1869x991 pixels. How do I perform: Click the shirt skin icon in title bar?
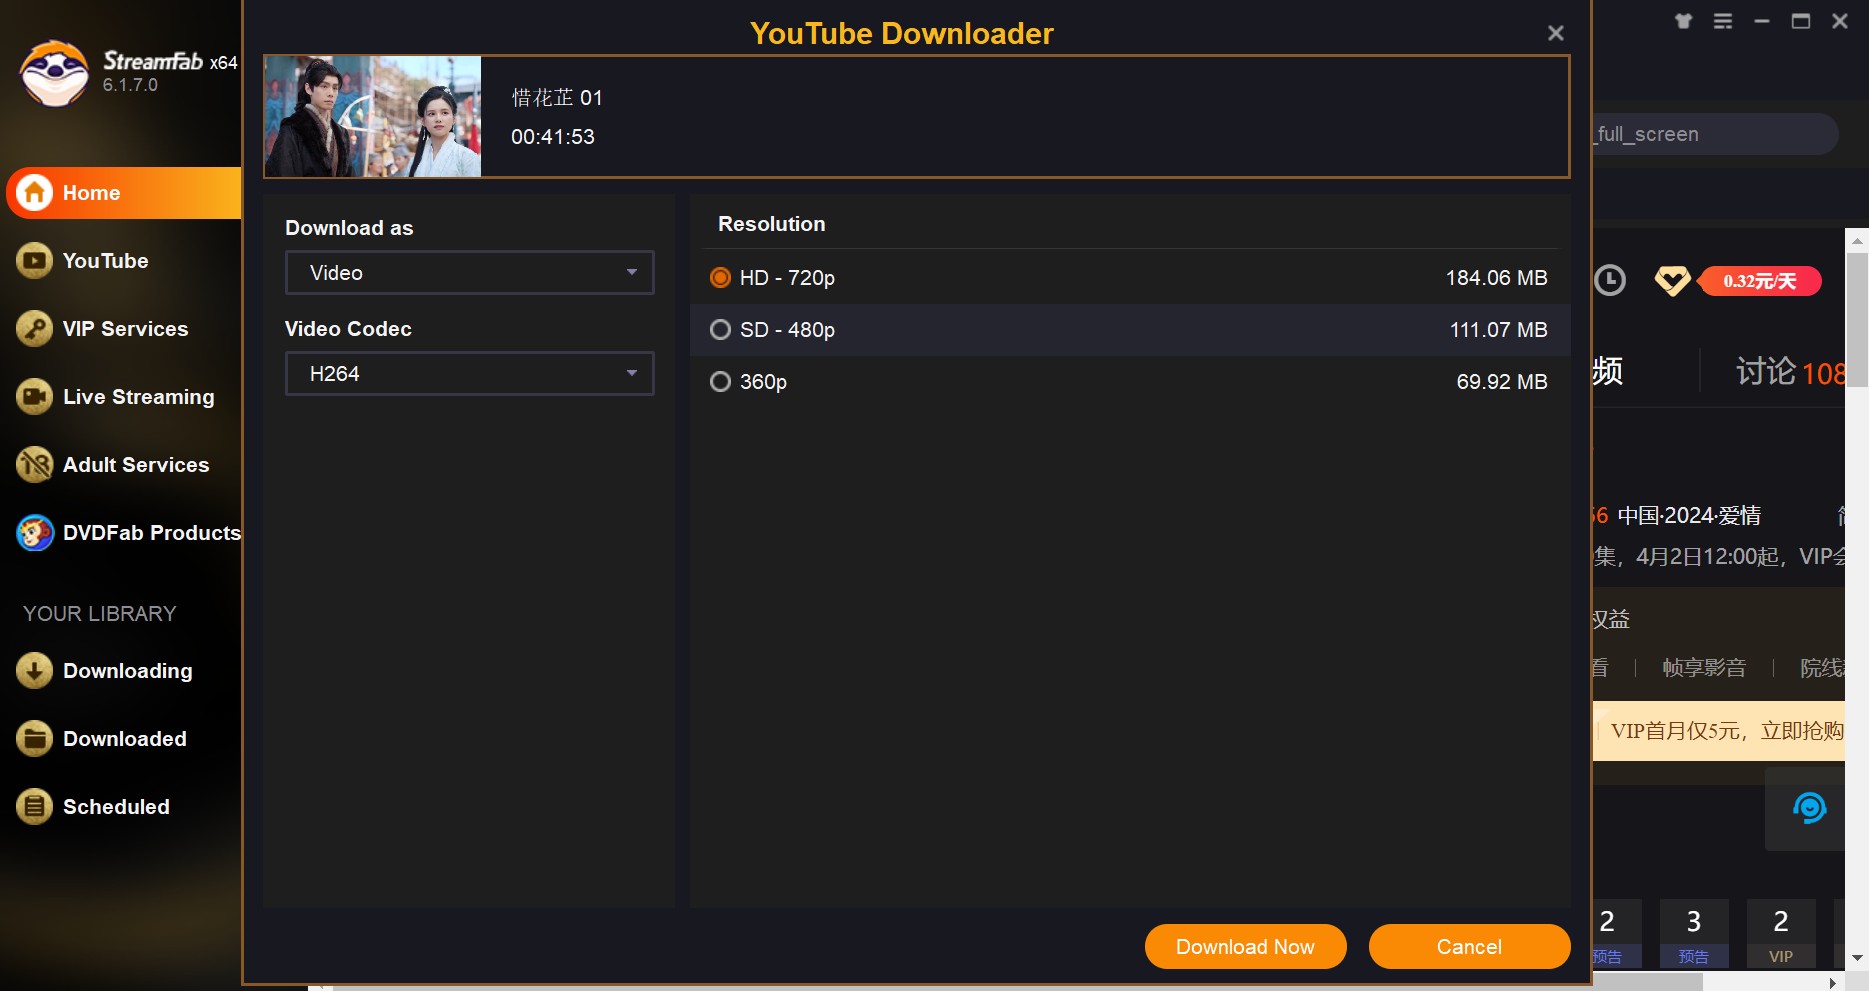[x=1683, y=21]
